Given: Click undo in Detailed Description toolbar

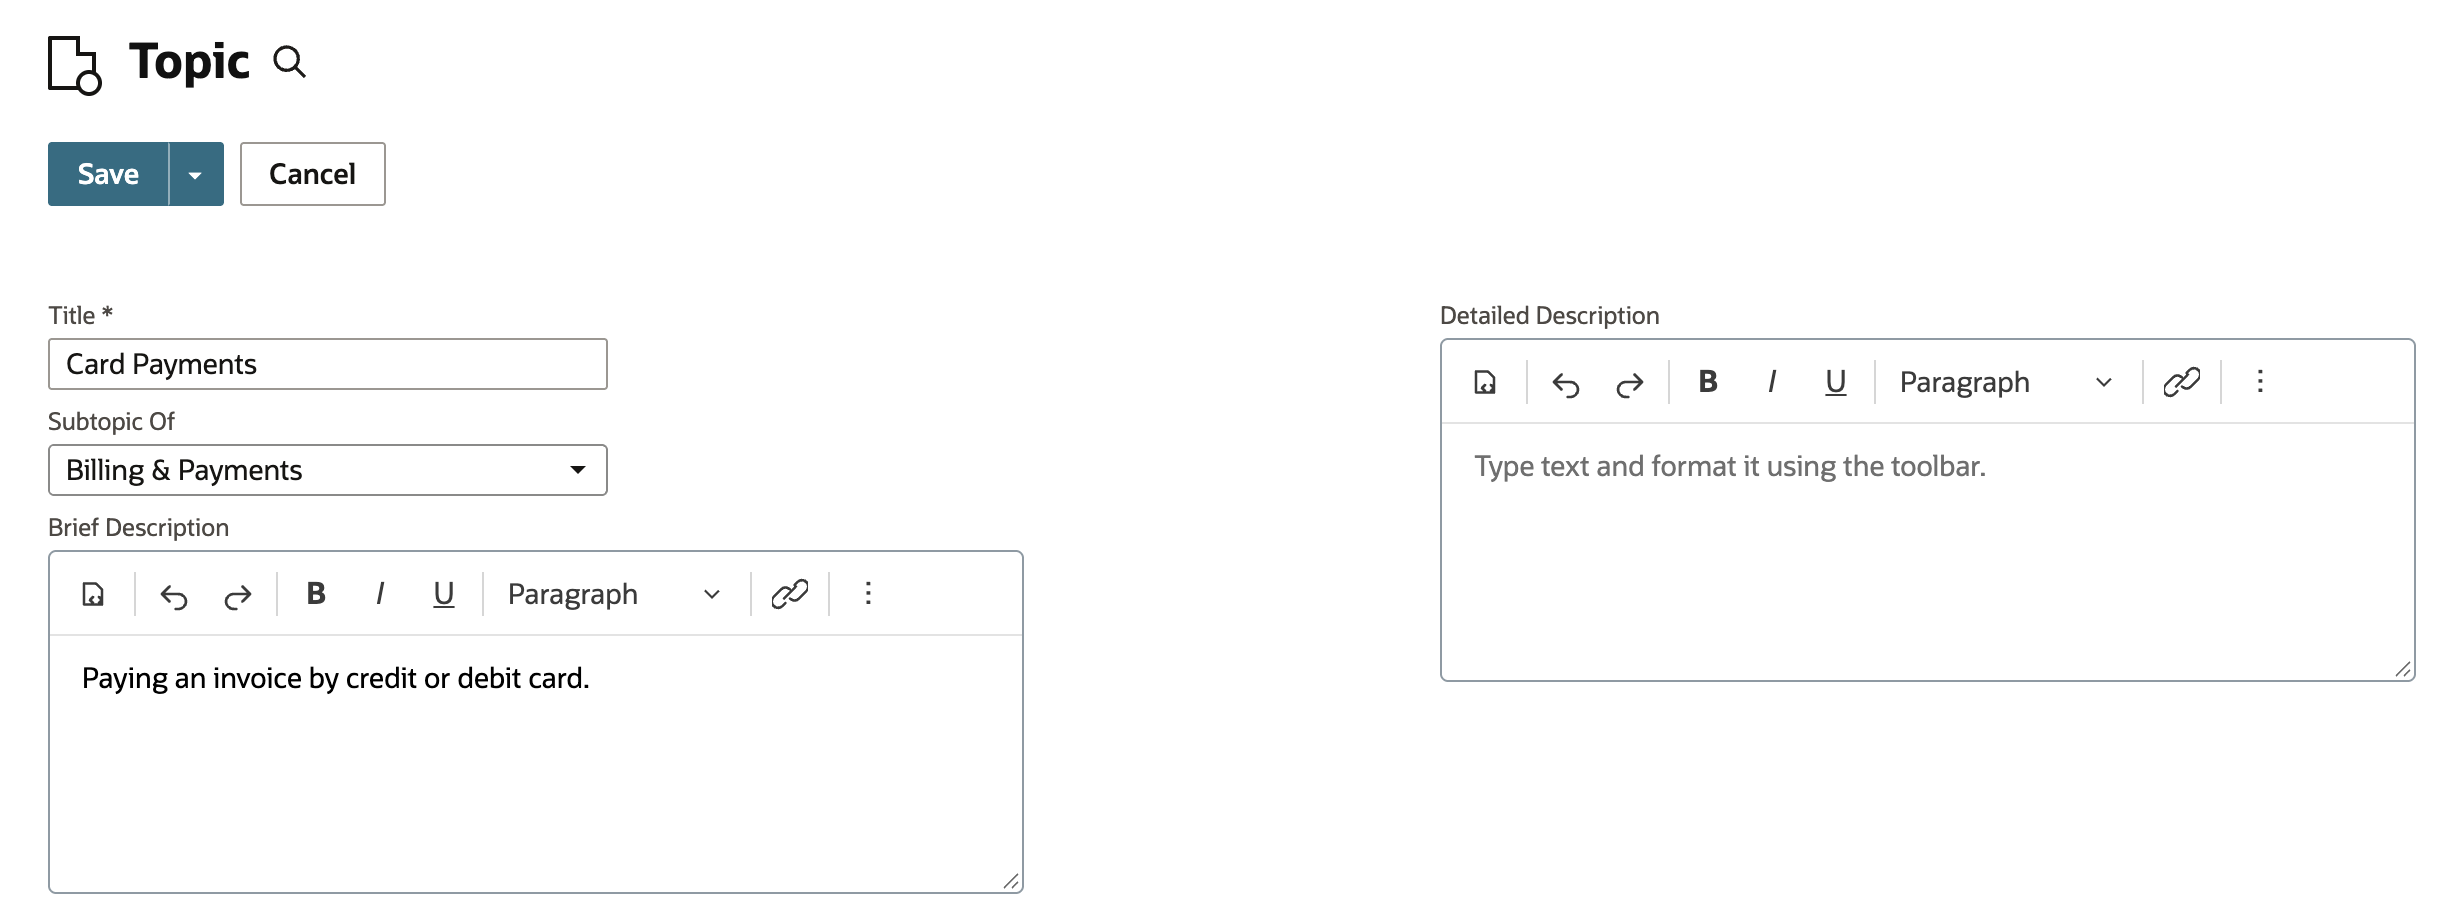Looking at the screenshot, I should pyautogui.click(x=1566, y=384).
